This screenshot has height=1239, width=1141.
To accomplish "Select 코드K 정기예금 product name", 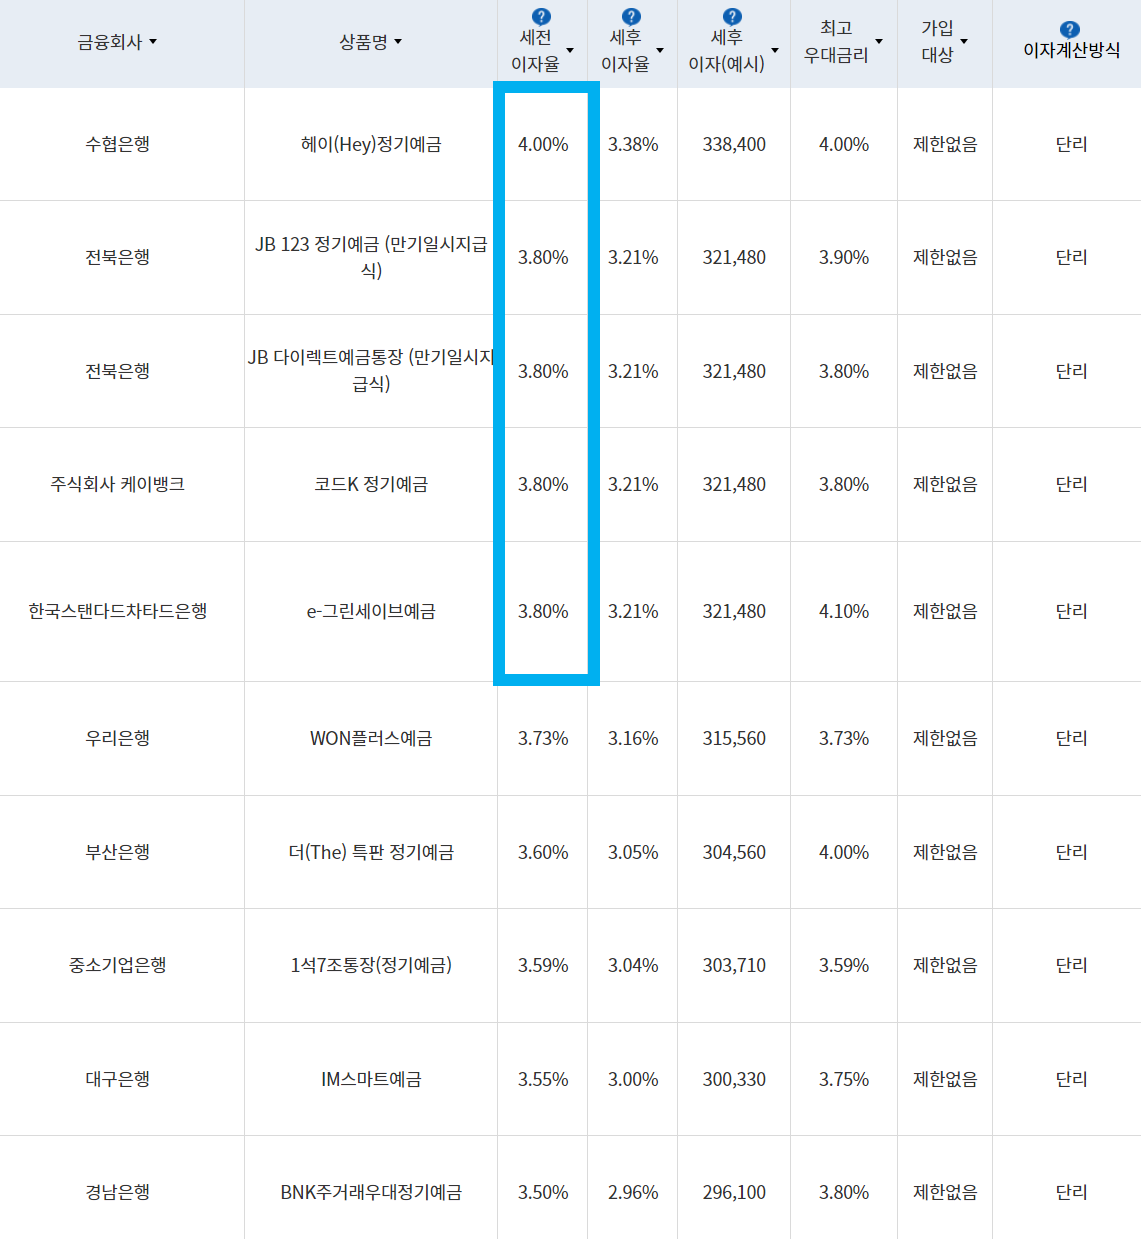I will (371, 484).
